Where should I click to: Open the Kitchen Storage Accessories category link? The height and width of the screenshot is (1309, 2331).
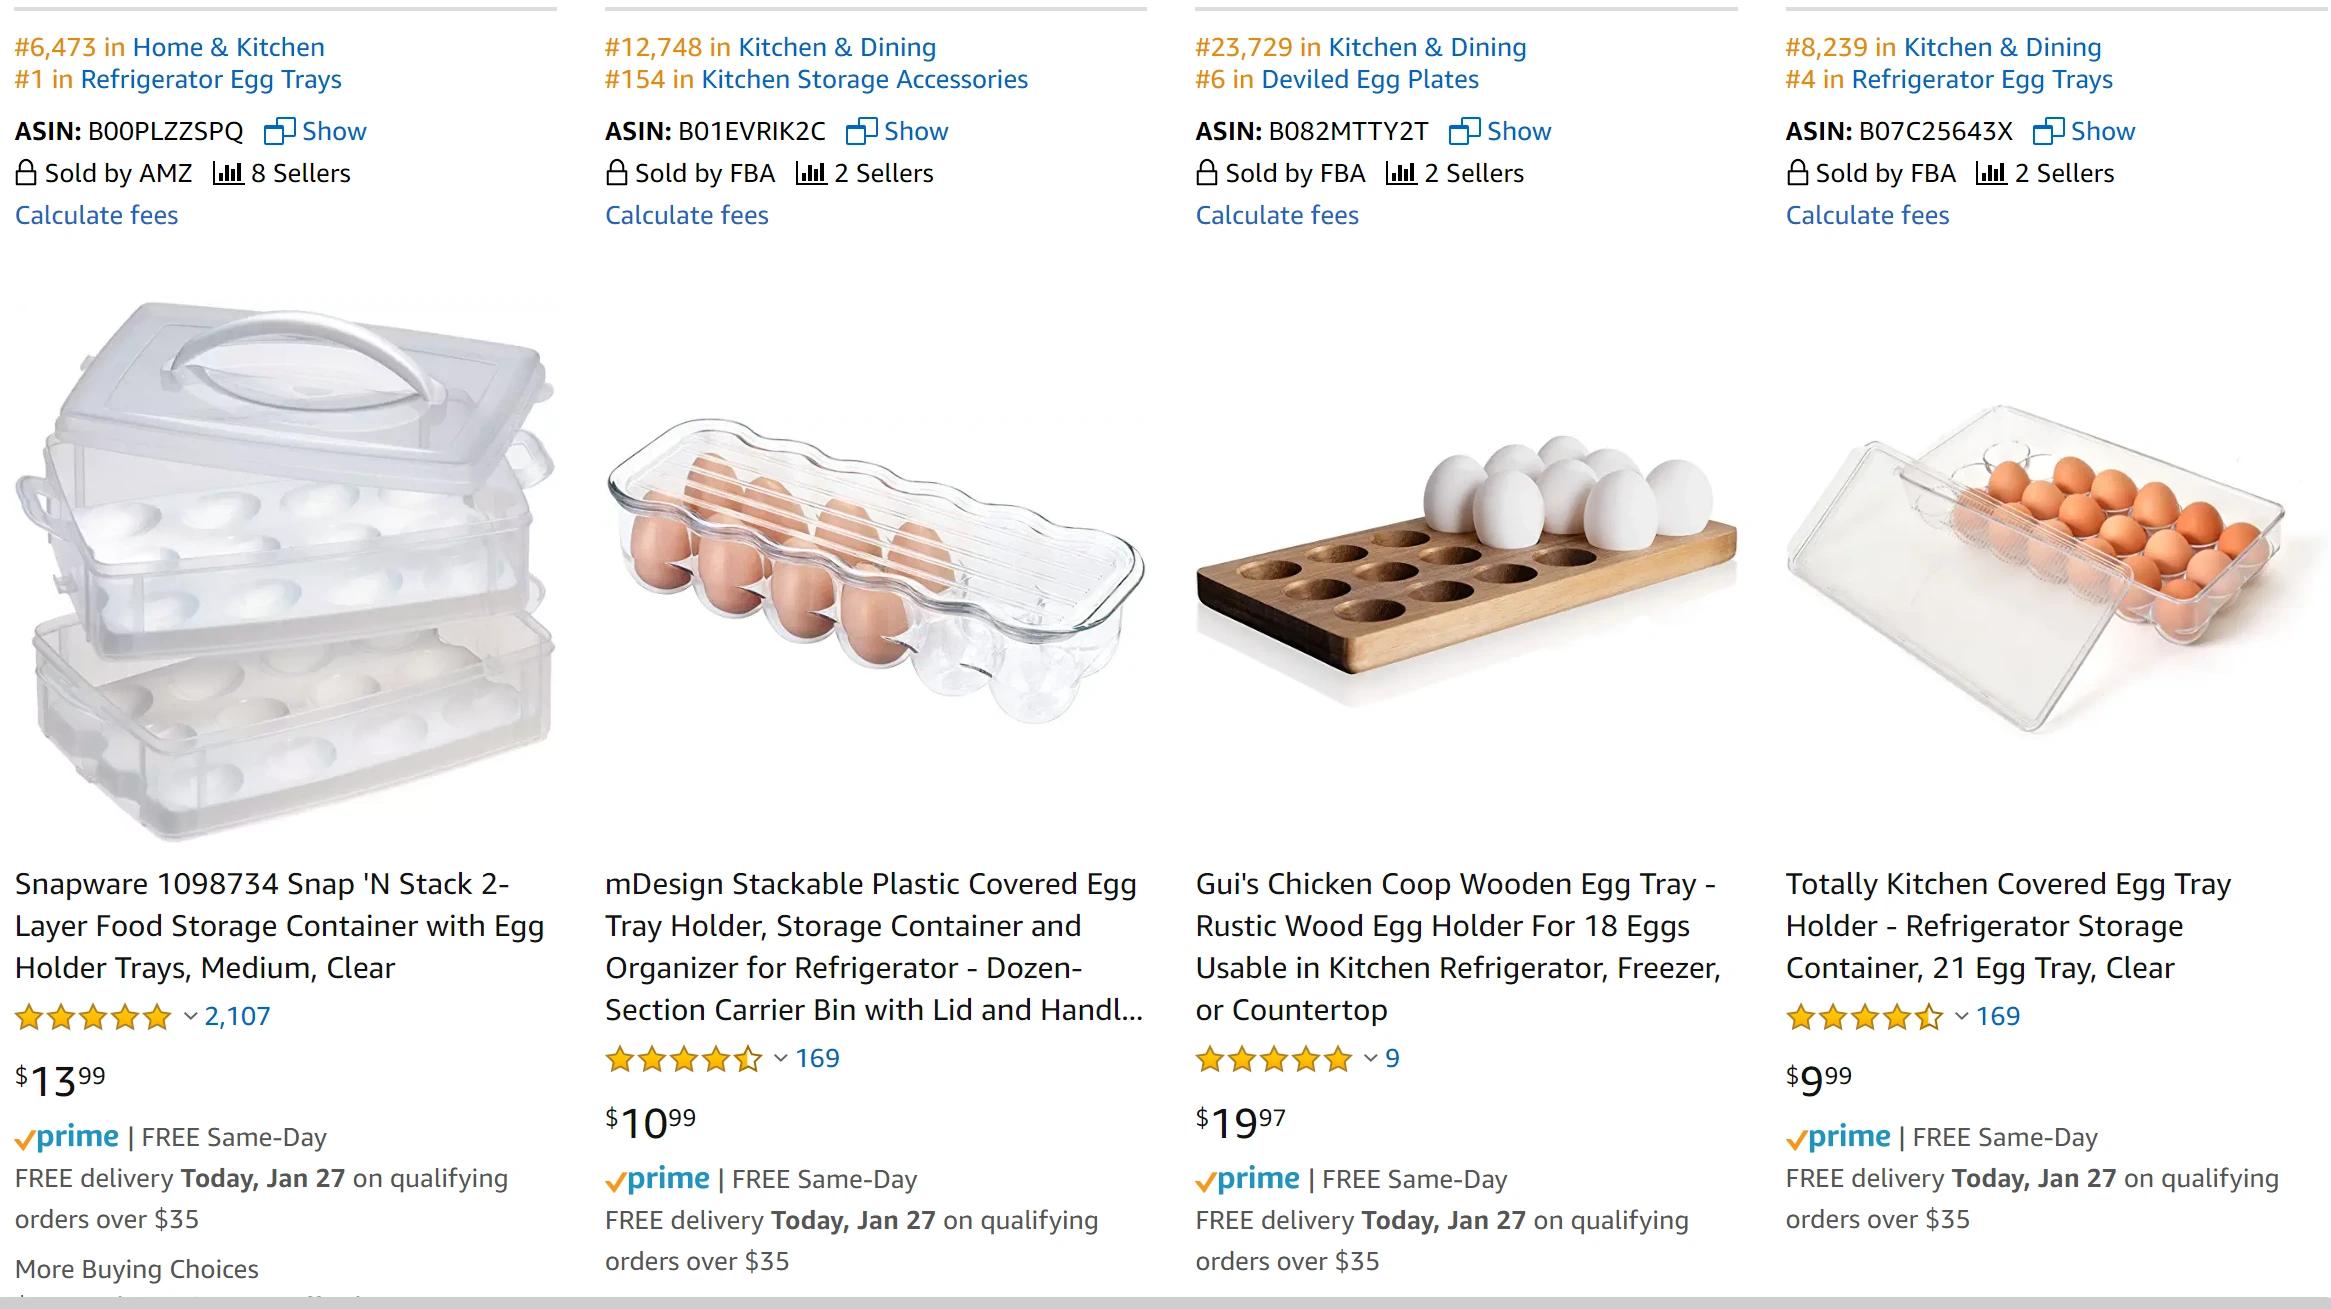tap(864, 79)
